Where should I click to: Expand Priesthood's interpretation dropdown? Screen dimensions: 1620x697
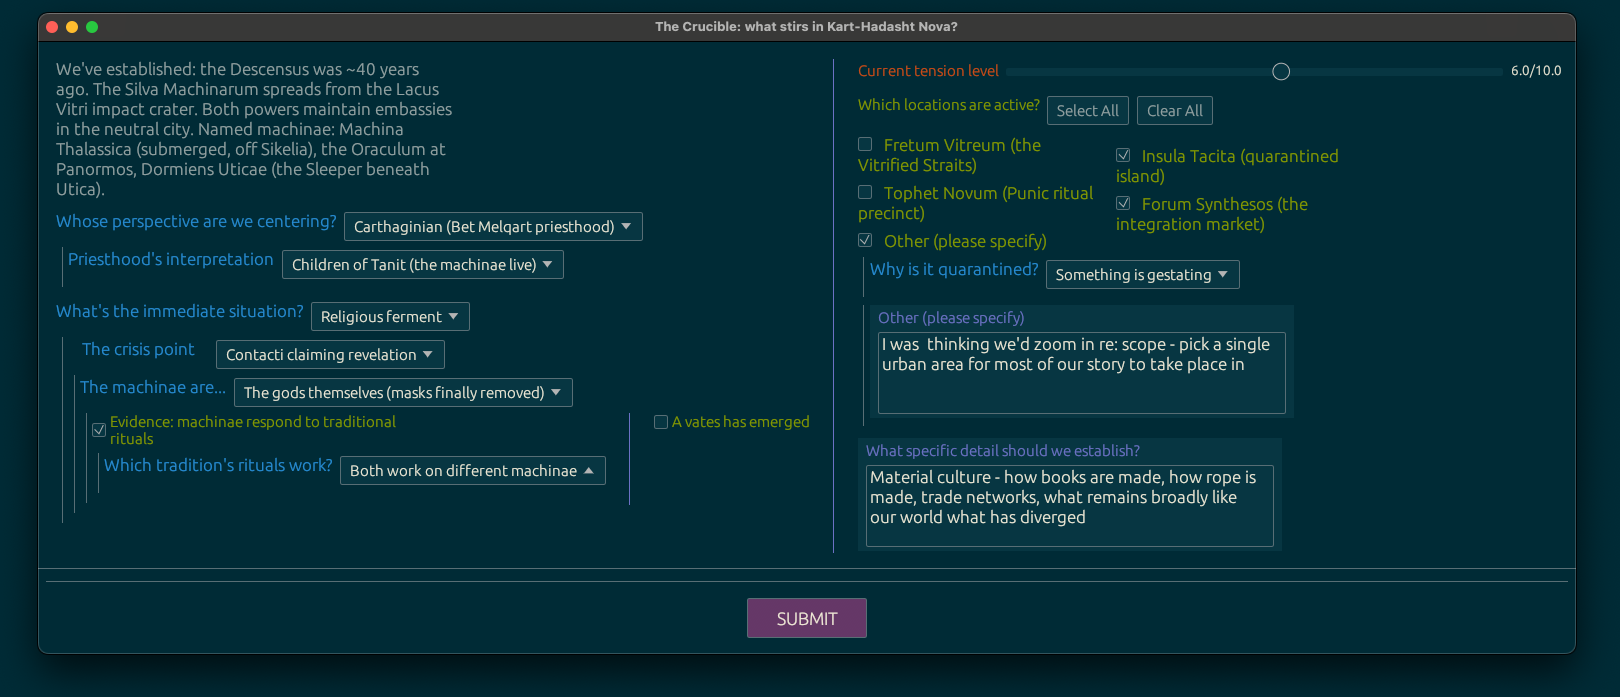tap(422, 265)
